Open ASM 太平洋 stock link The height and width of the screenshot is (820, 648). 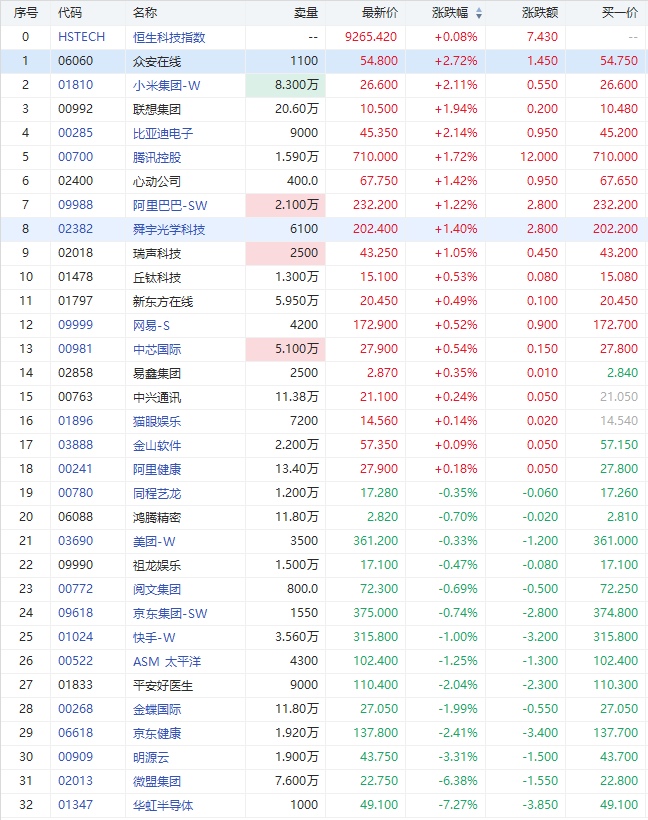[167, 662]
